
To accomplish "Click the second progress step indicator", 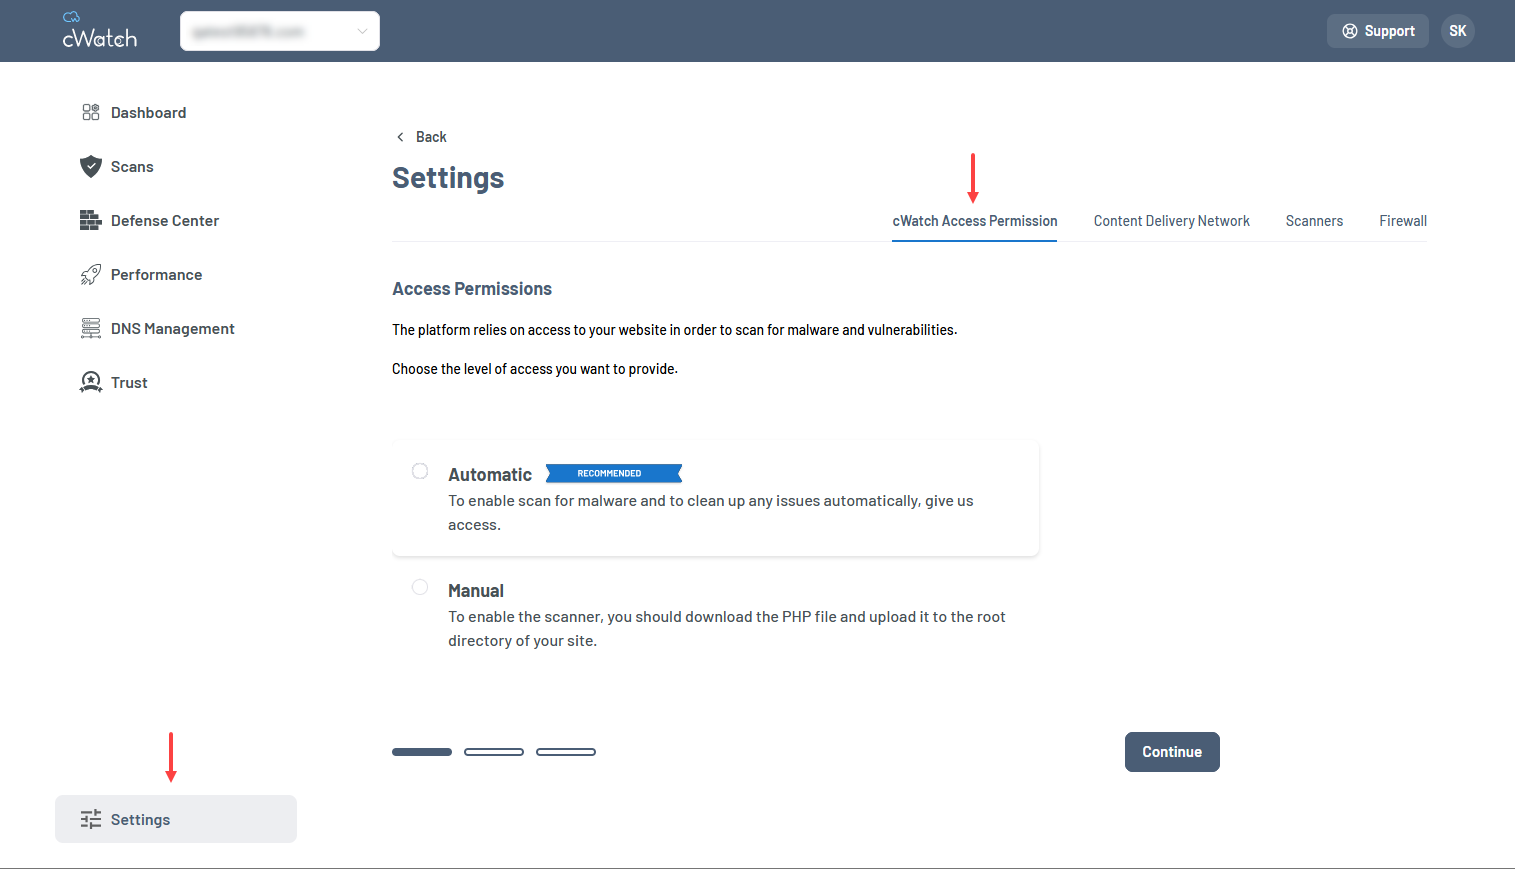I will tap(494, 752).
